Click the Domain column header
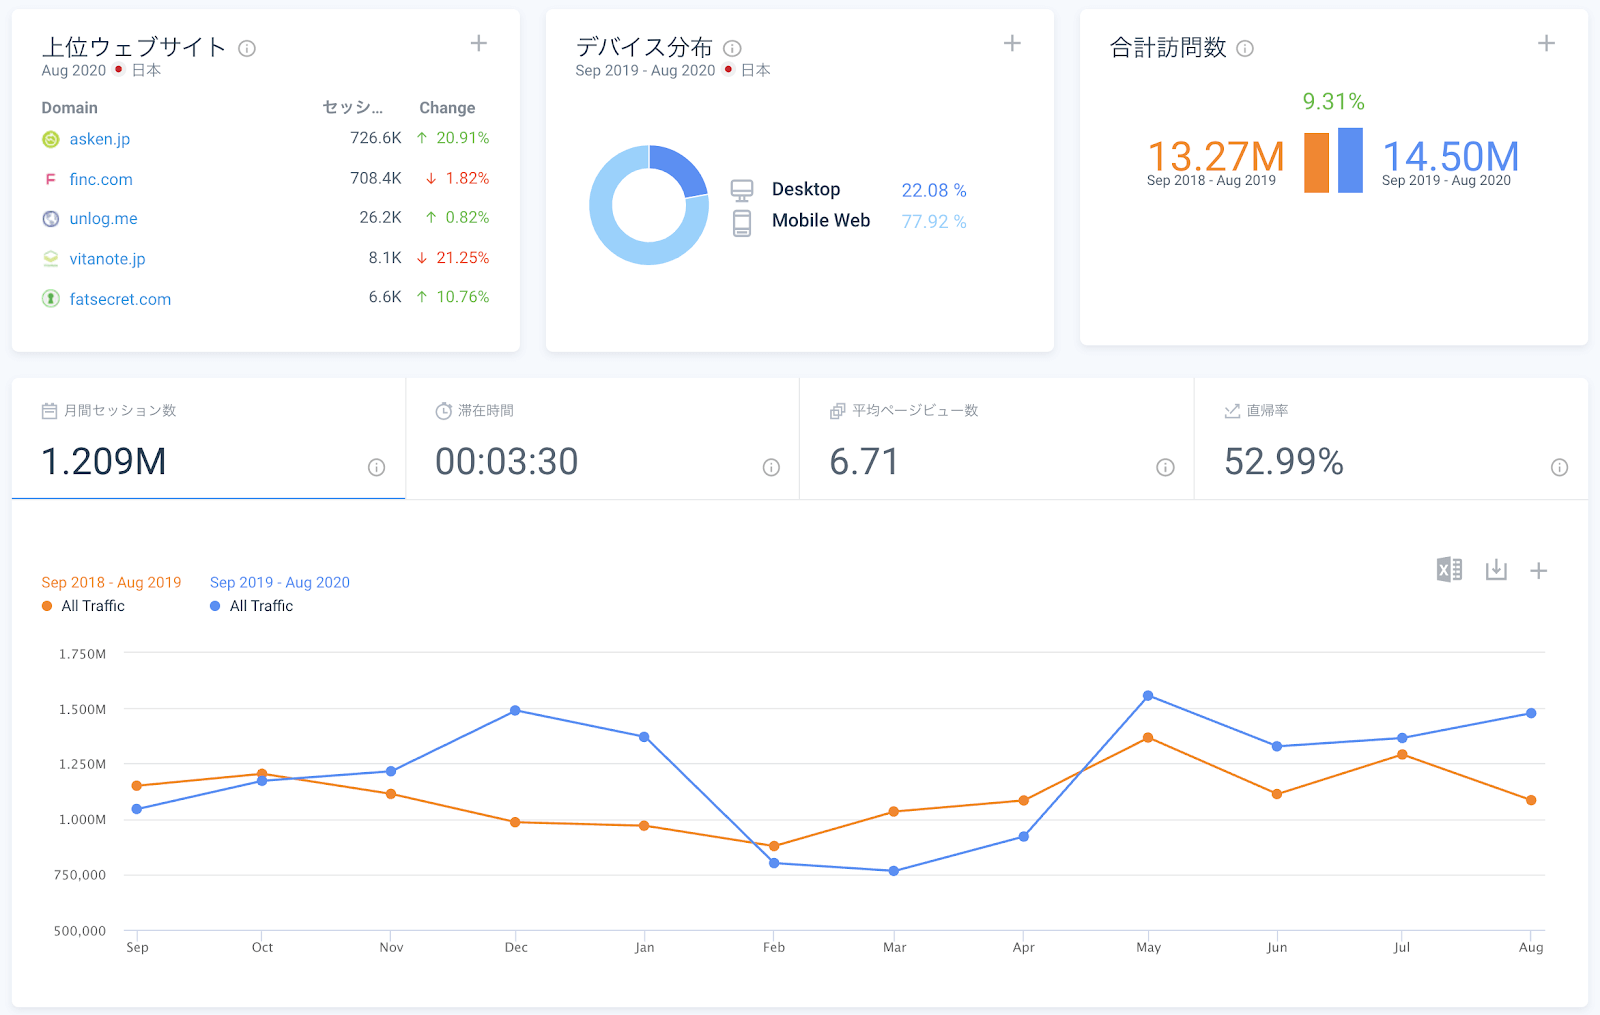 70,108
